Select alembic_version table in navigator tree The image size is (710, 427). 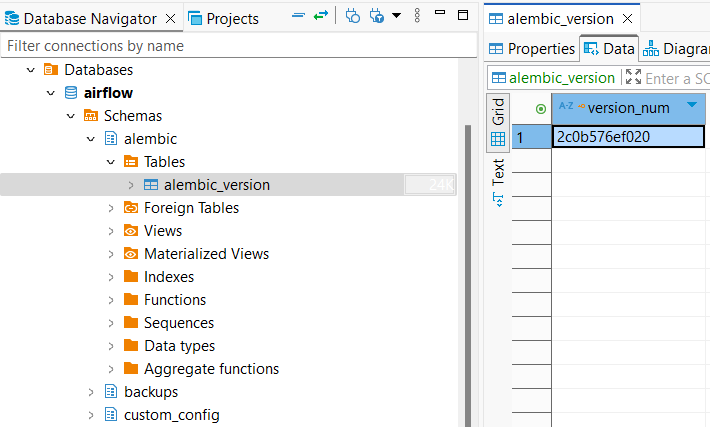pos(216,185)
